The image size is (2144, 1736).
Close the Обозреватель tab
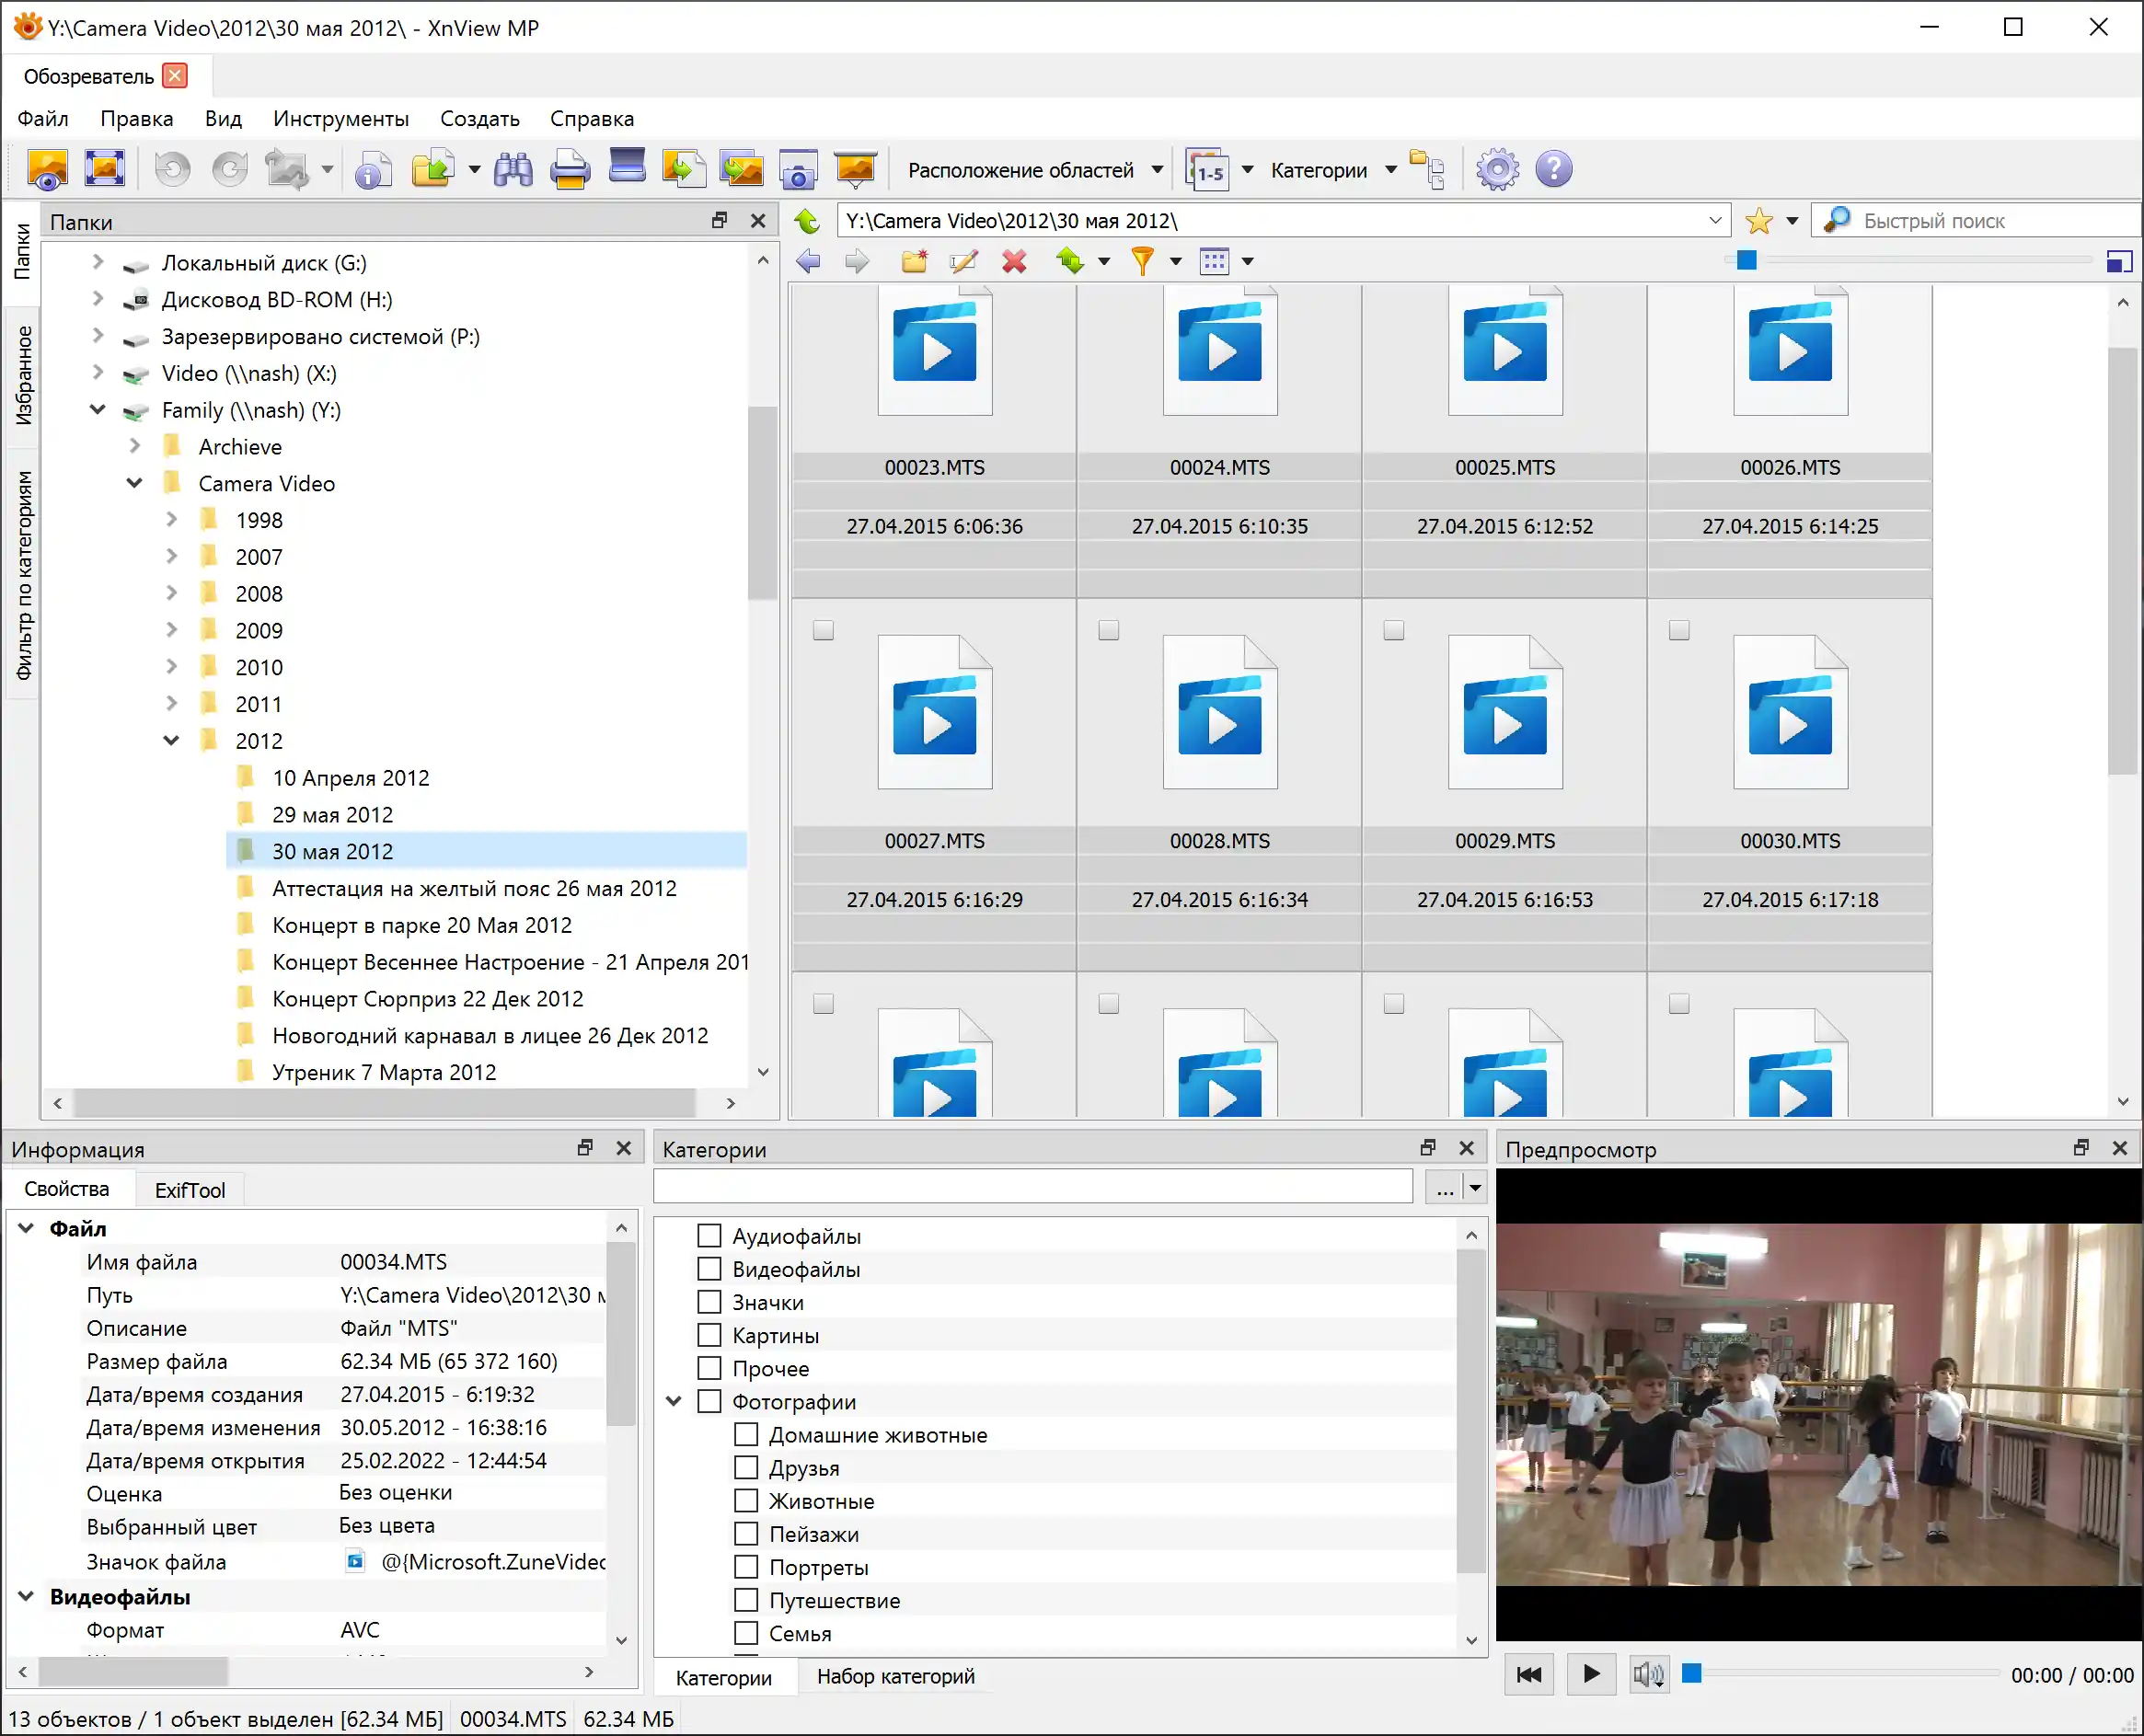point(175,76)
